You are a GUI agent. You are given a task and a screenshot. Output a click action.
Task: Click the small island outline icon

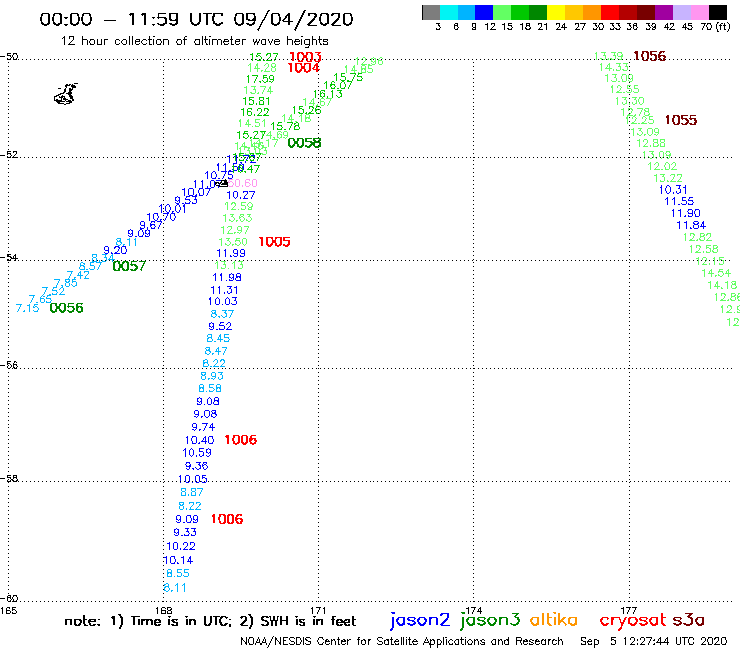(66, 94)
